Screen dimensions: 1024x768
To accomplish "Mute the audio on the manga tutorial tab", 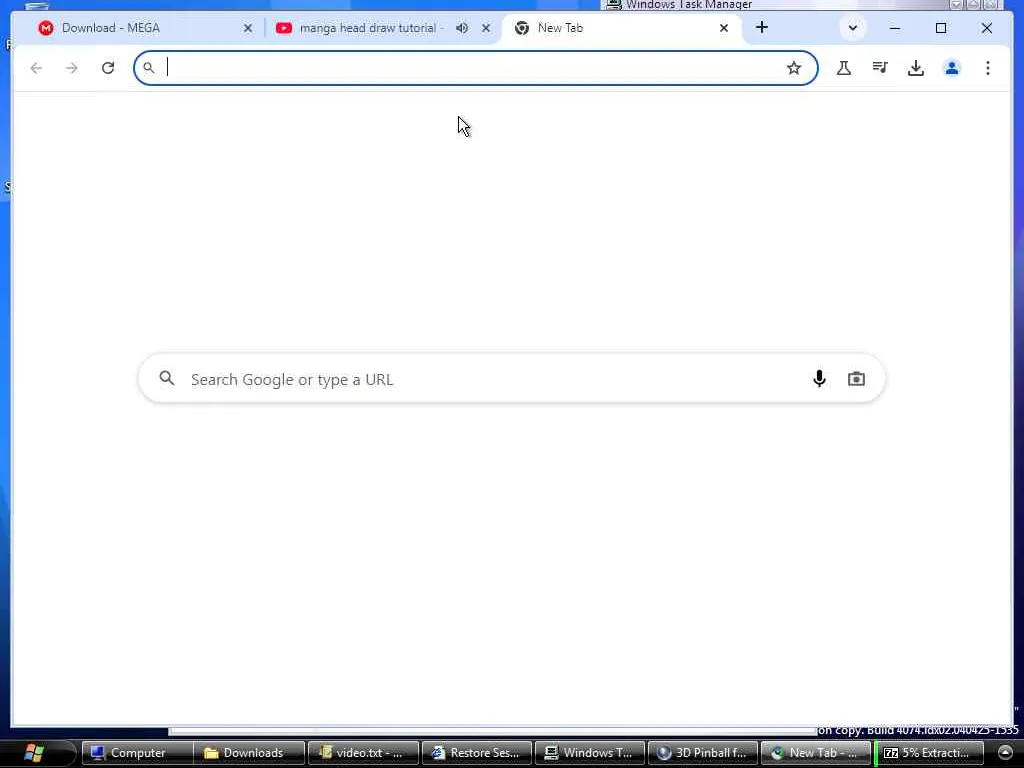I will pos(462,28).
